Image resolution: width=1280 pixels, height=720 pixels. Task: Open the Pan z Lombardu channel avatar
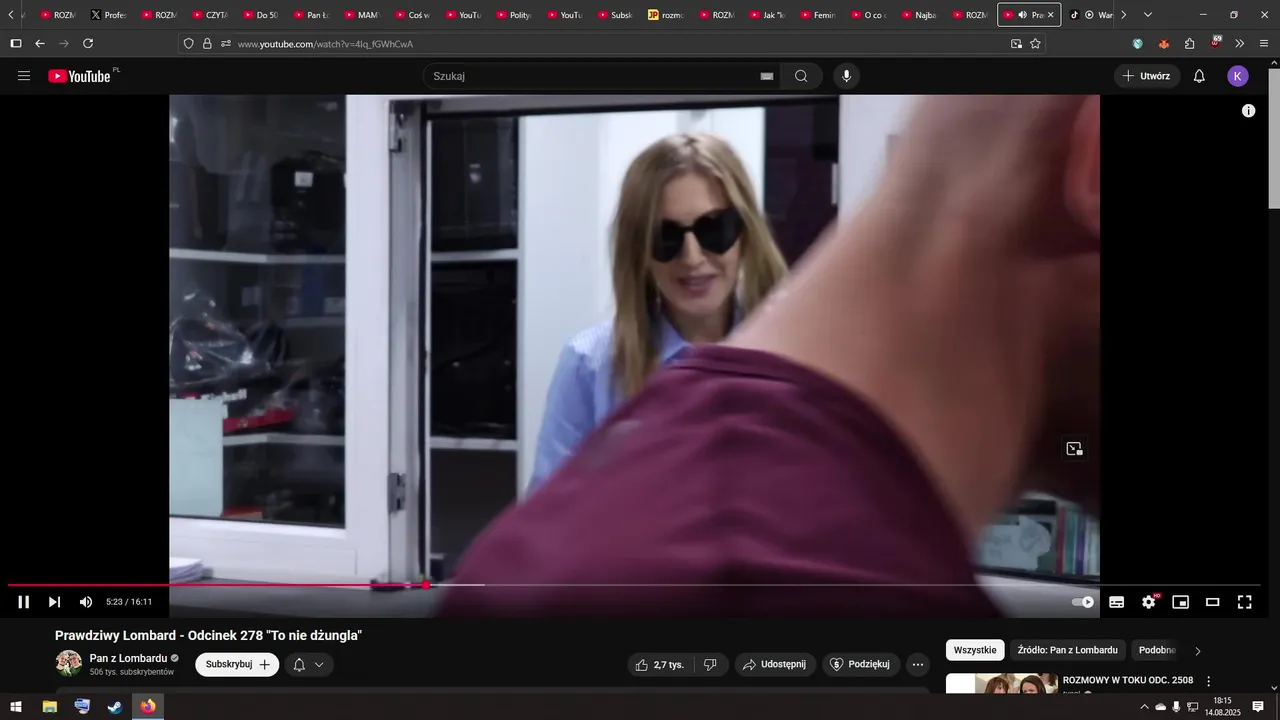tap(69, 663)
